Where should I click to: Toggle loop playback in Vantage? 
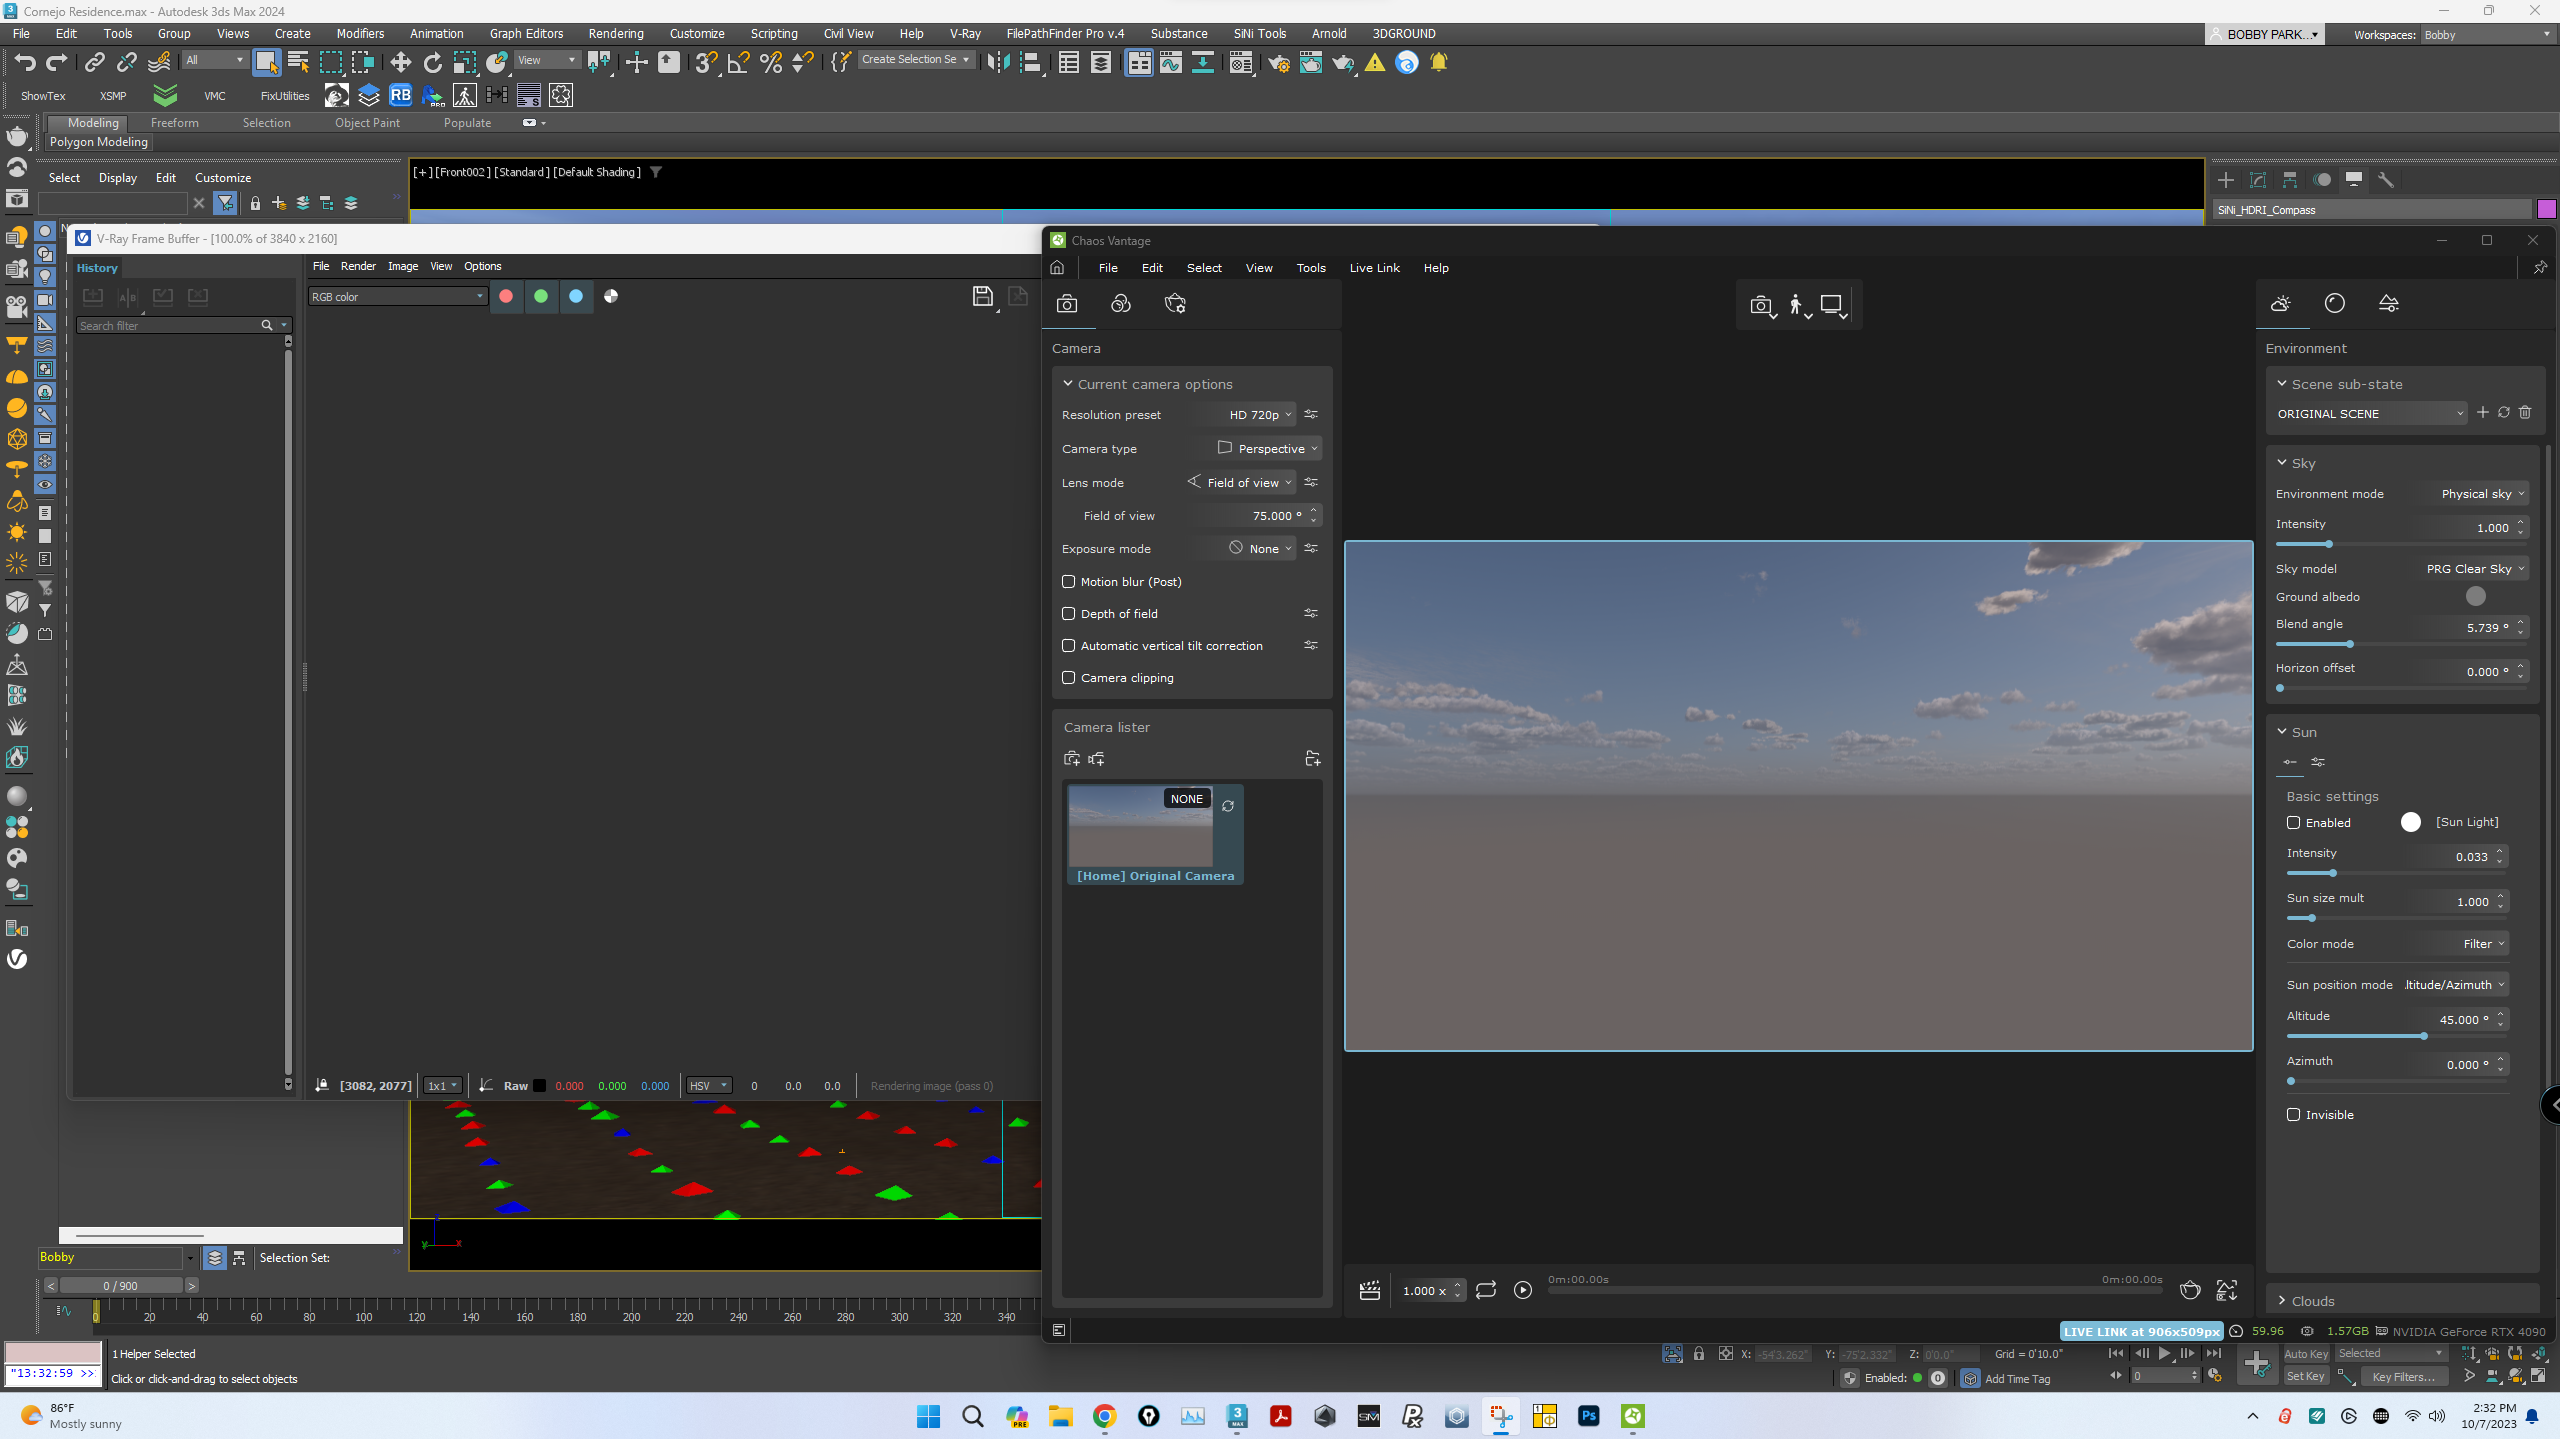[x=1486, y=1290]
